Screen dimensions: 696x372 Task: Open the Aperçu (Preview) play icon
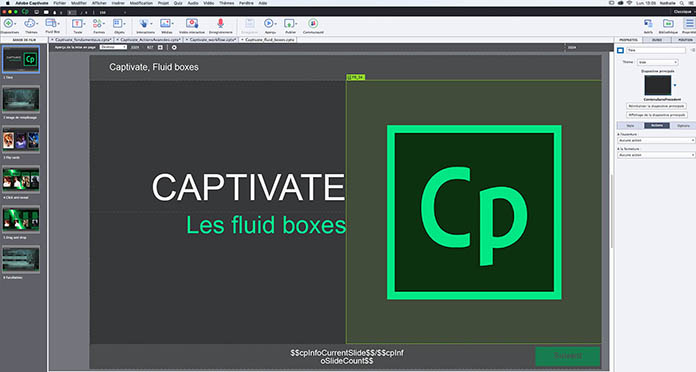pos(269,26)
